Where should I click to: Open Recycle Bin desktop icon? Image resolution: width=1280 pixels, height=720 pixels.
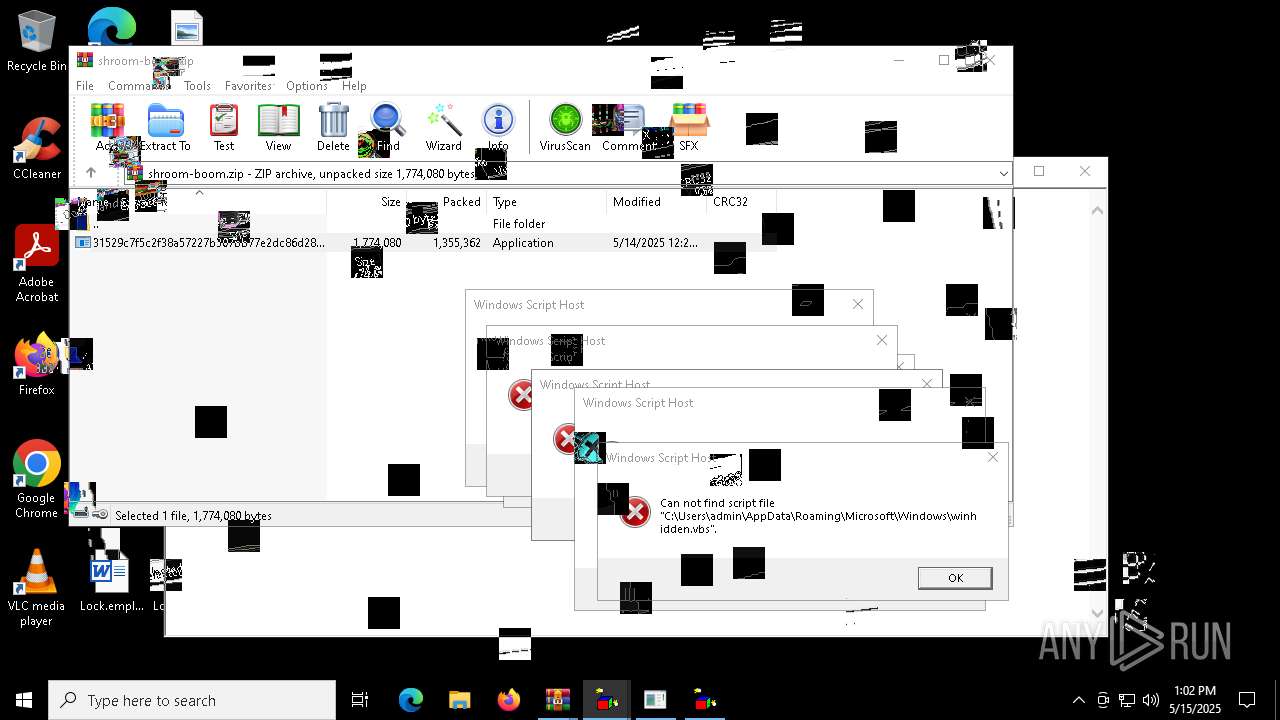[x=36, y=41]
